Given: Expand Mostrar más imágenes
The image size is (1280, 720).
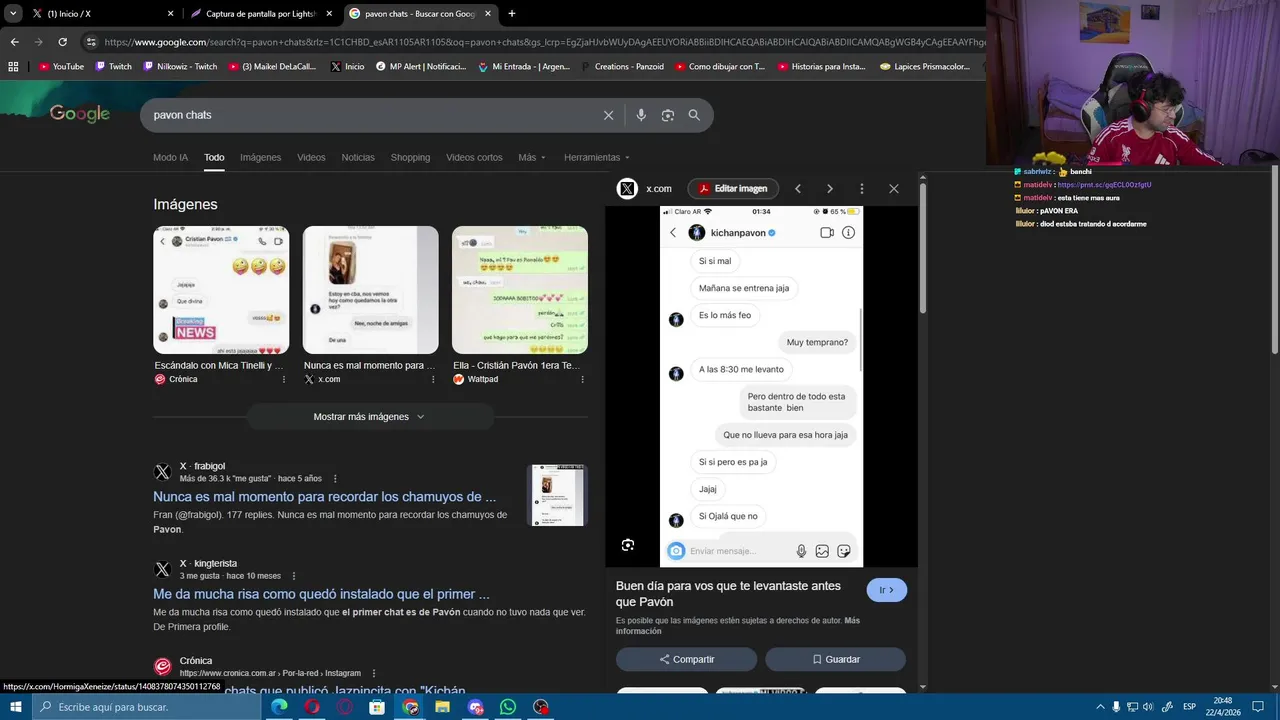Looking at the screenshot, I should (369, 417).
